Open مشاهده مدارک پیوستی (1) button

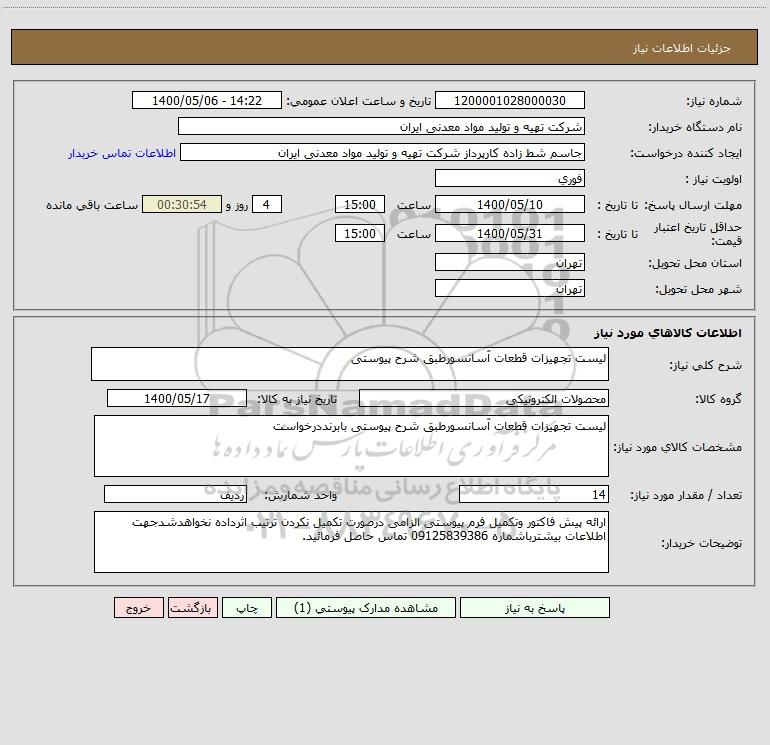[x=366, y=607]
